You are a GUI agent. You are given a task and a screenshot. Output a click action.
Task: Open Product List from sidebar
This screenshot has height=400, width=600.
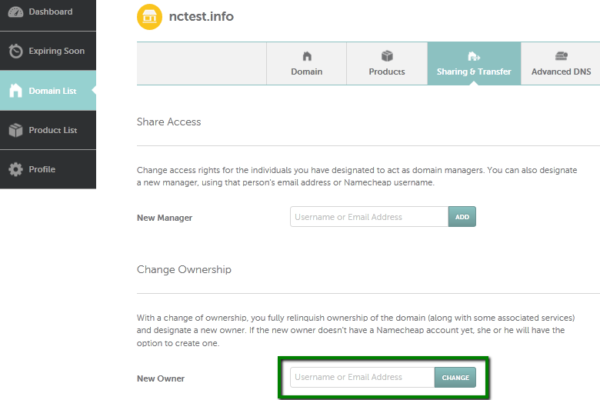pyautogui.click(x=48, y=130)
